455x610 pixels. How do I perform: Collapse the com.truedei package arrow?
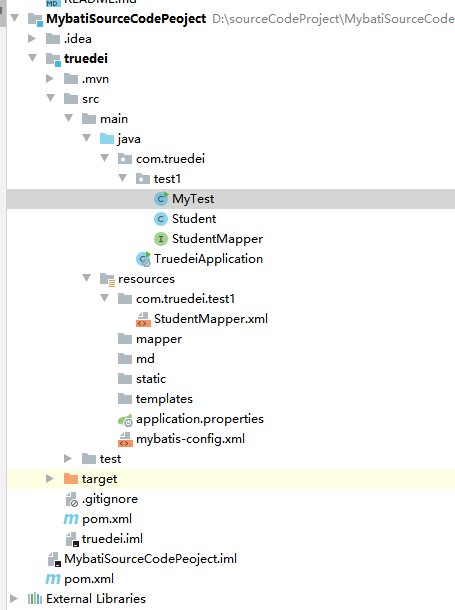(x=105, y=158)
